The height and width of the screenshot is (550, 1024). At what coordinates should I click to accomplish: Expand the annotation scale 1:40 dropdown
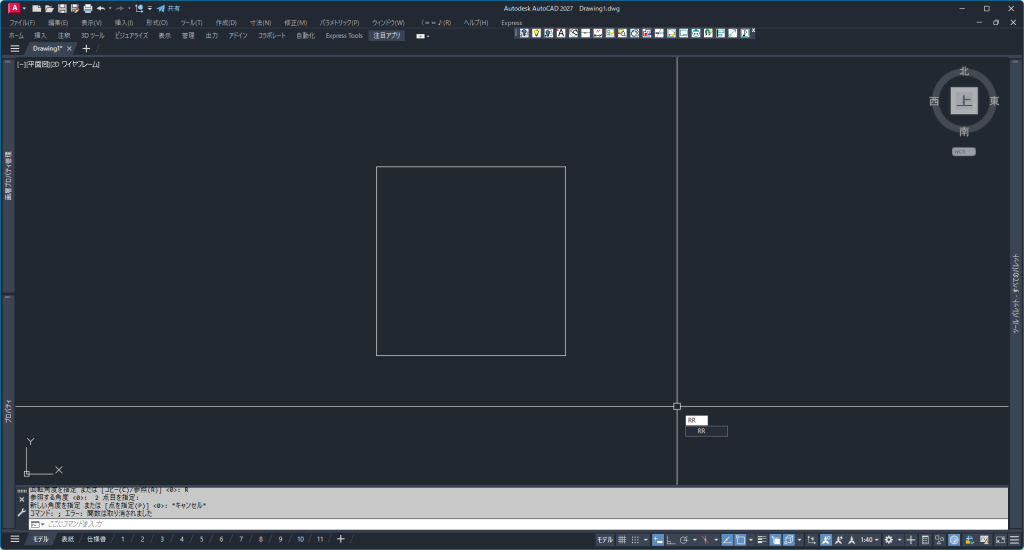(x=869, y=540)
